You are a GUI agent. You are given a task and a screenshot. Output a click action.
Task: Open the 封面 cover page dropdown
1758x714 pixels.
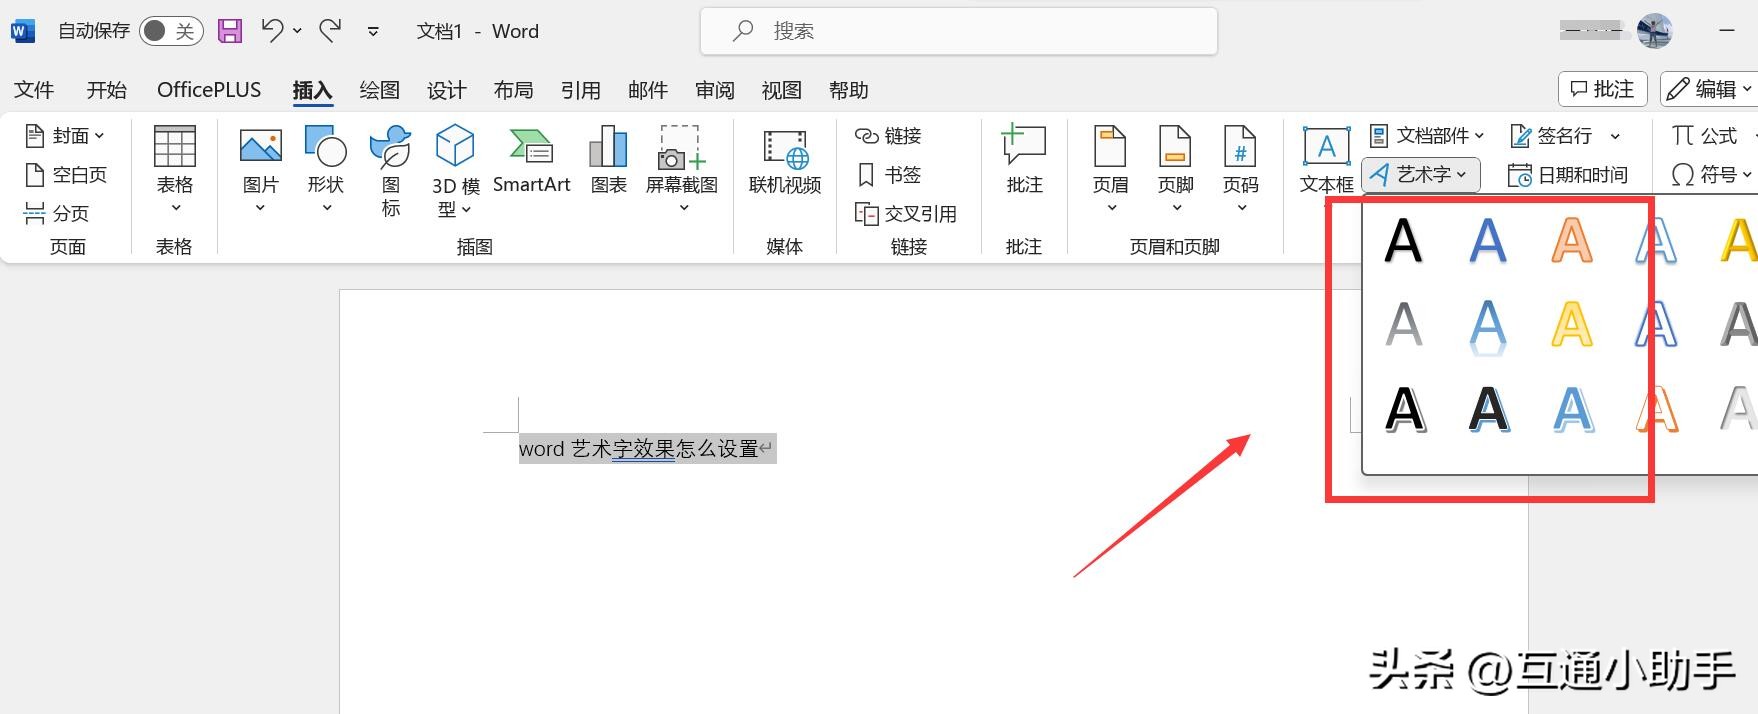[65, 135]
